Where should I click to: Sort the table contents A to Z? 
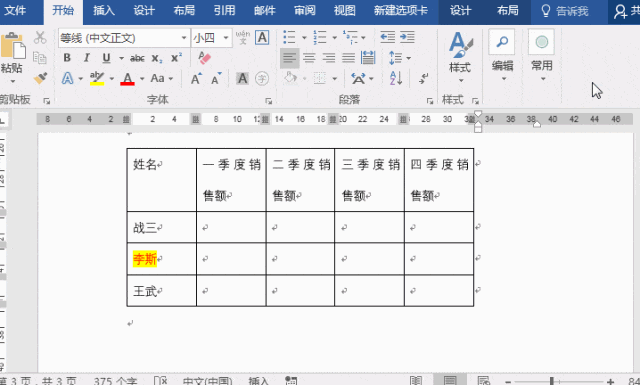[396, 78]
